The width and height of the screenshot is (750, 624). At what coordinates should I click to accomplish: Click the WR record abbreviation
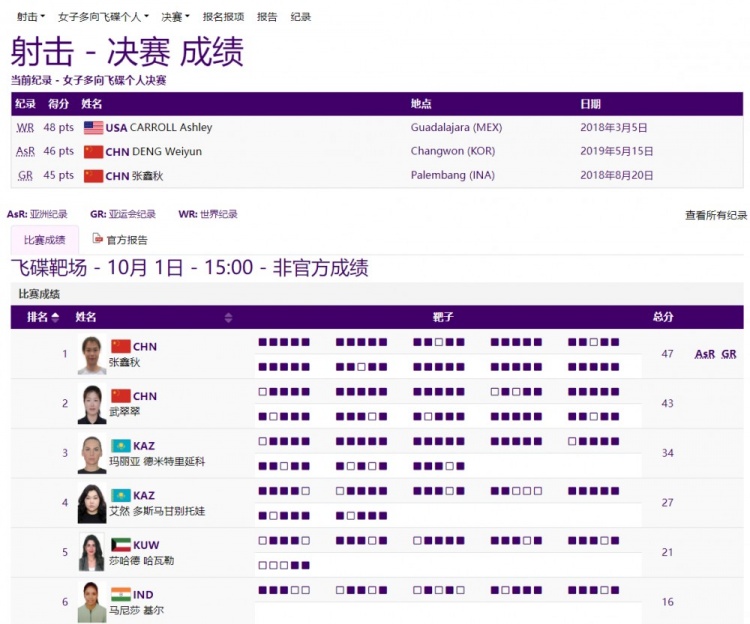coord(25,128)
